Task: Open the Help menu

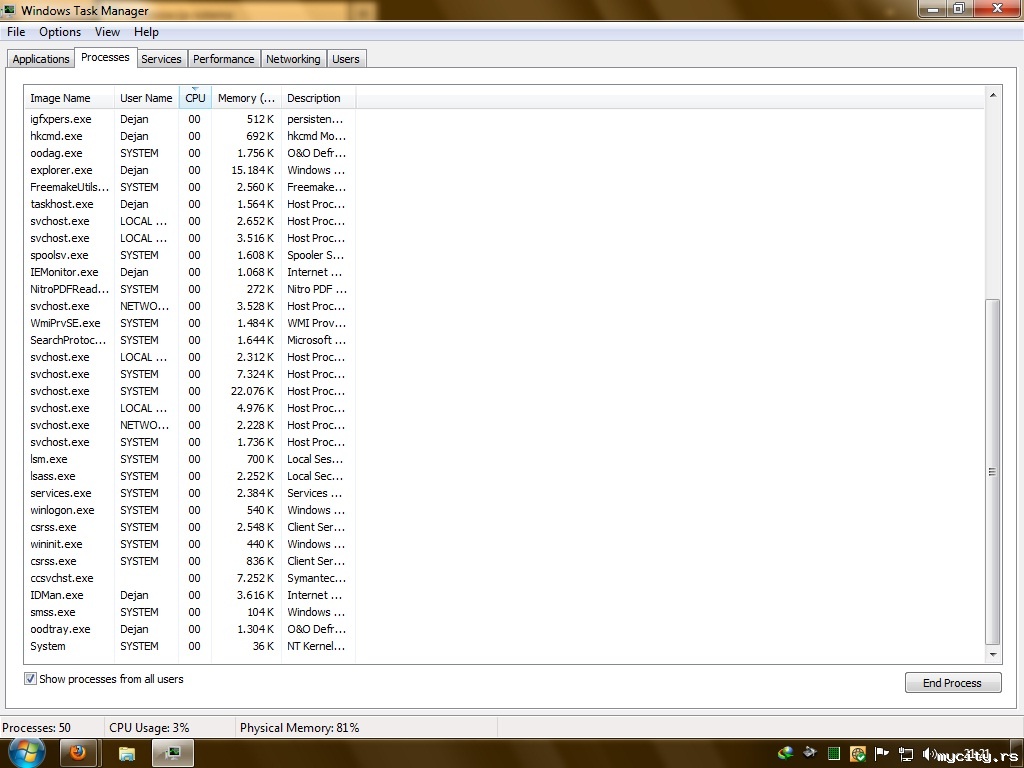Action: (x=146, y=32)
